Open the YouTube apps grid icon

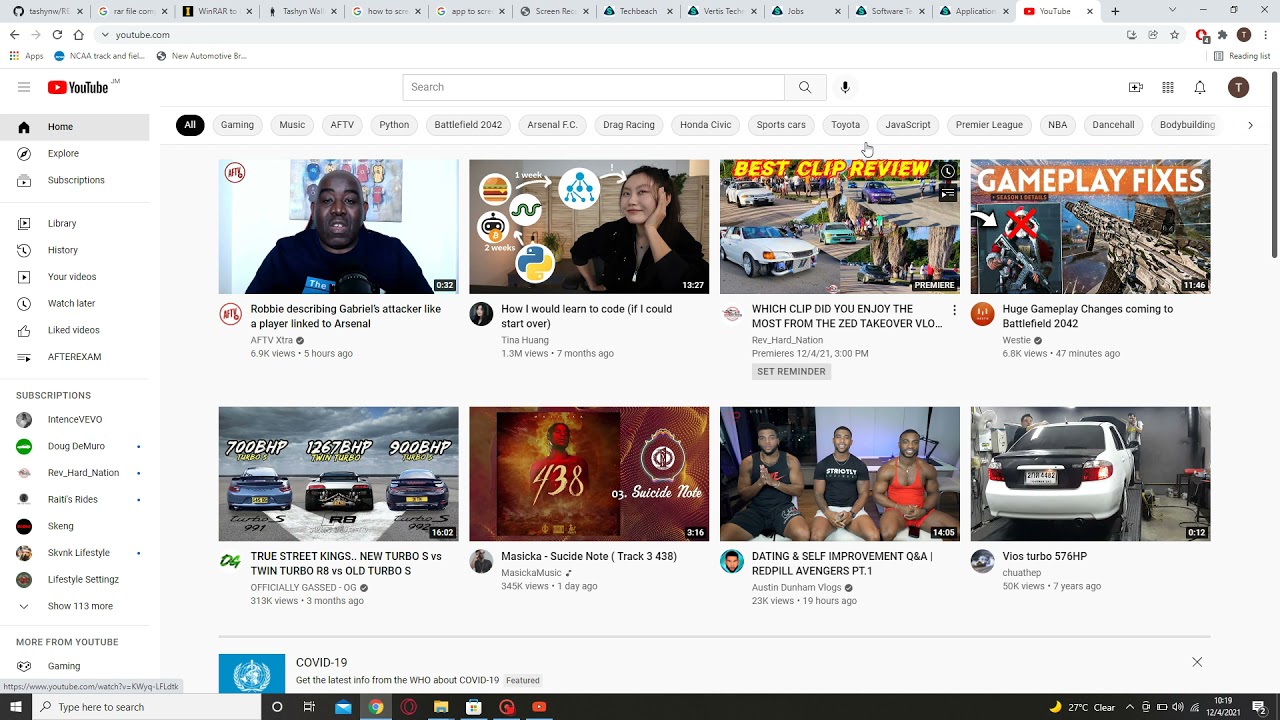1168,88
